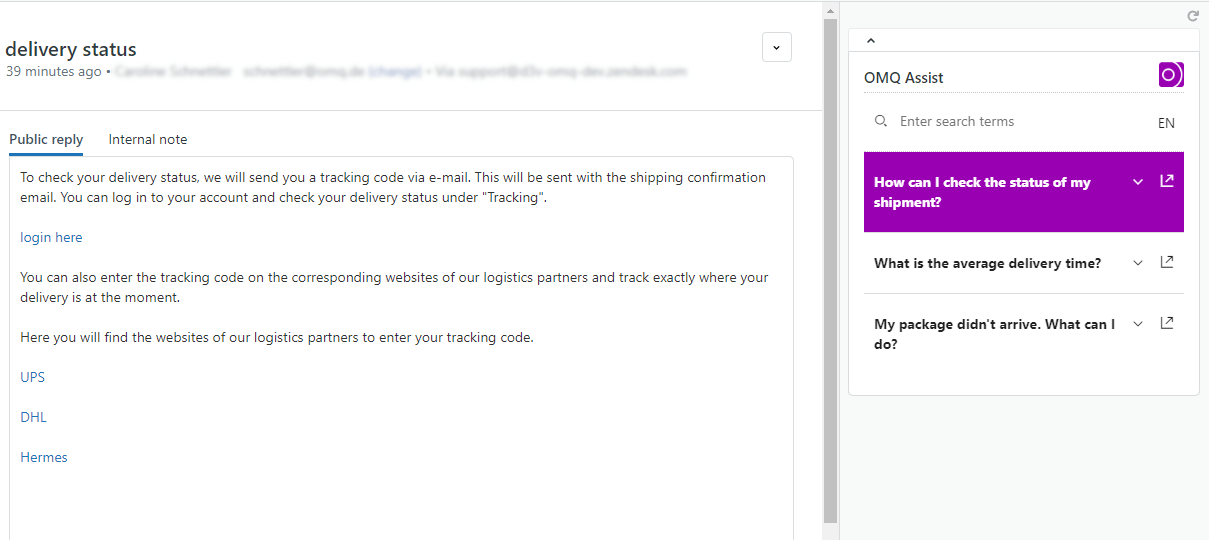This screenshot has height=540, width=1210.
Task: Open the DHL tracking link
Action: [34, 418]
